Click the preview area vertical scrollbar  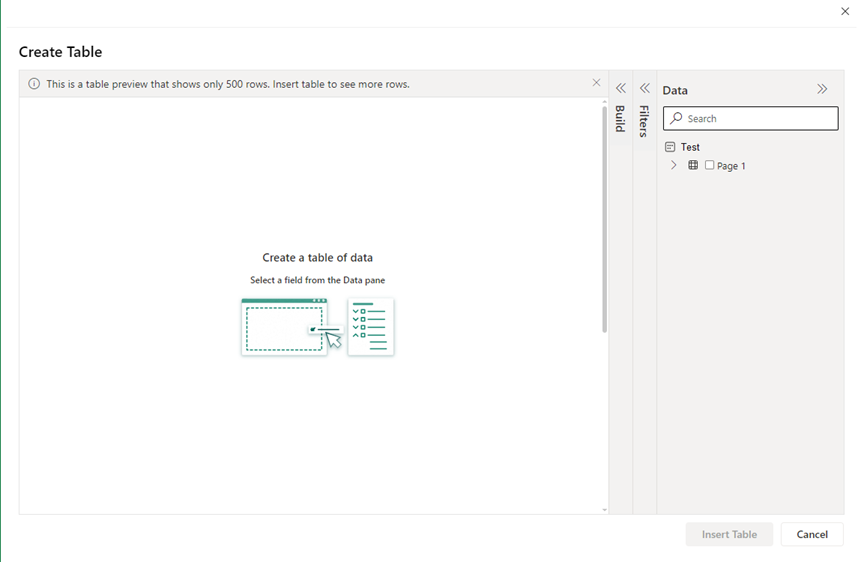tap(605, 220)
